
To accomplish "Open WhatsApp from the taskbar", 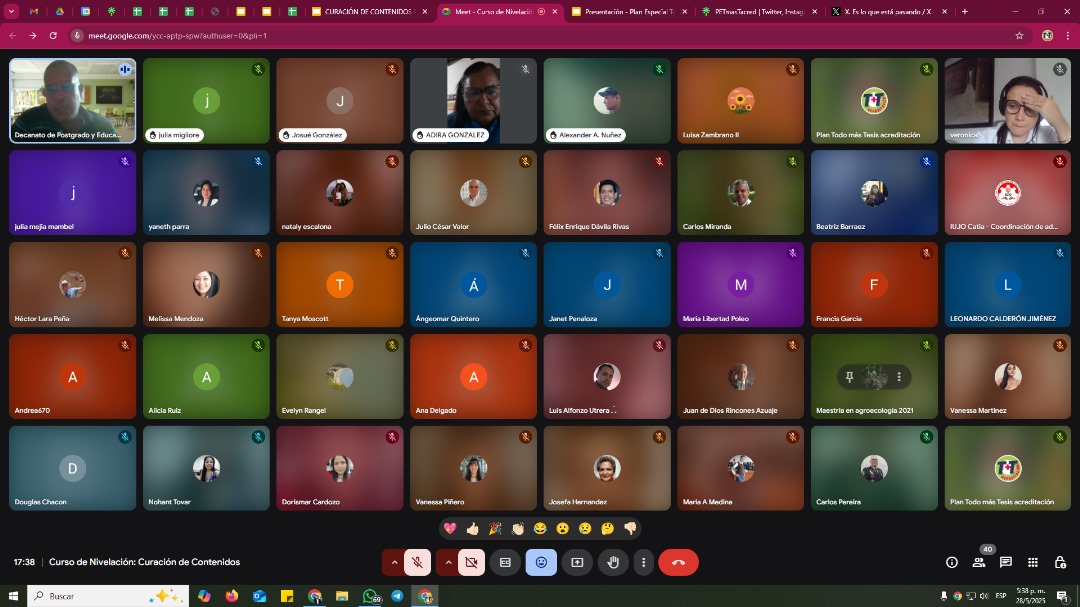I will (370, 596).
